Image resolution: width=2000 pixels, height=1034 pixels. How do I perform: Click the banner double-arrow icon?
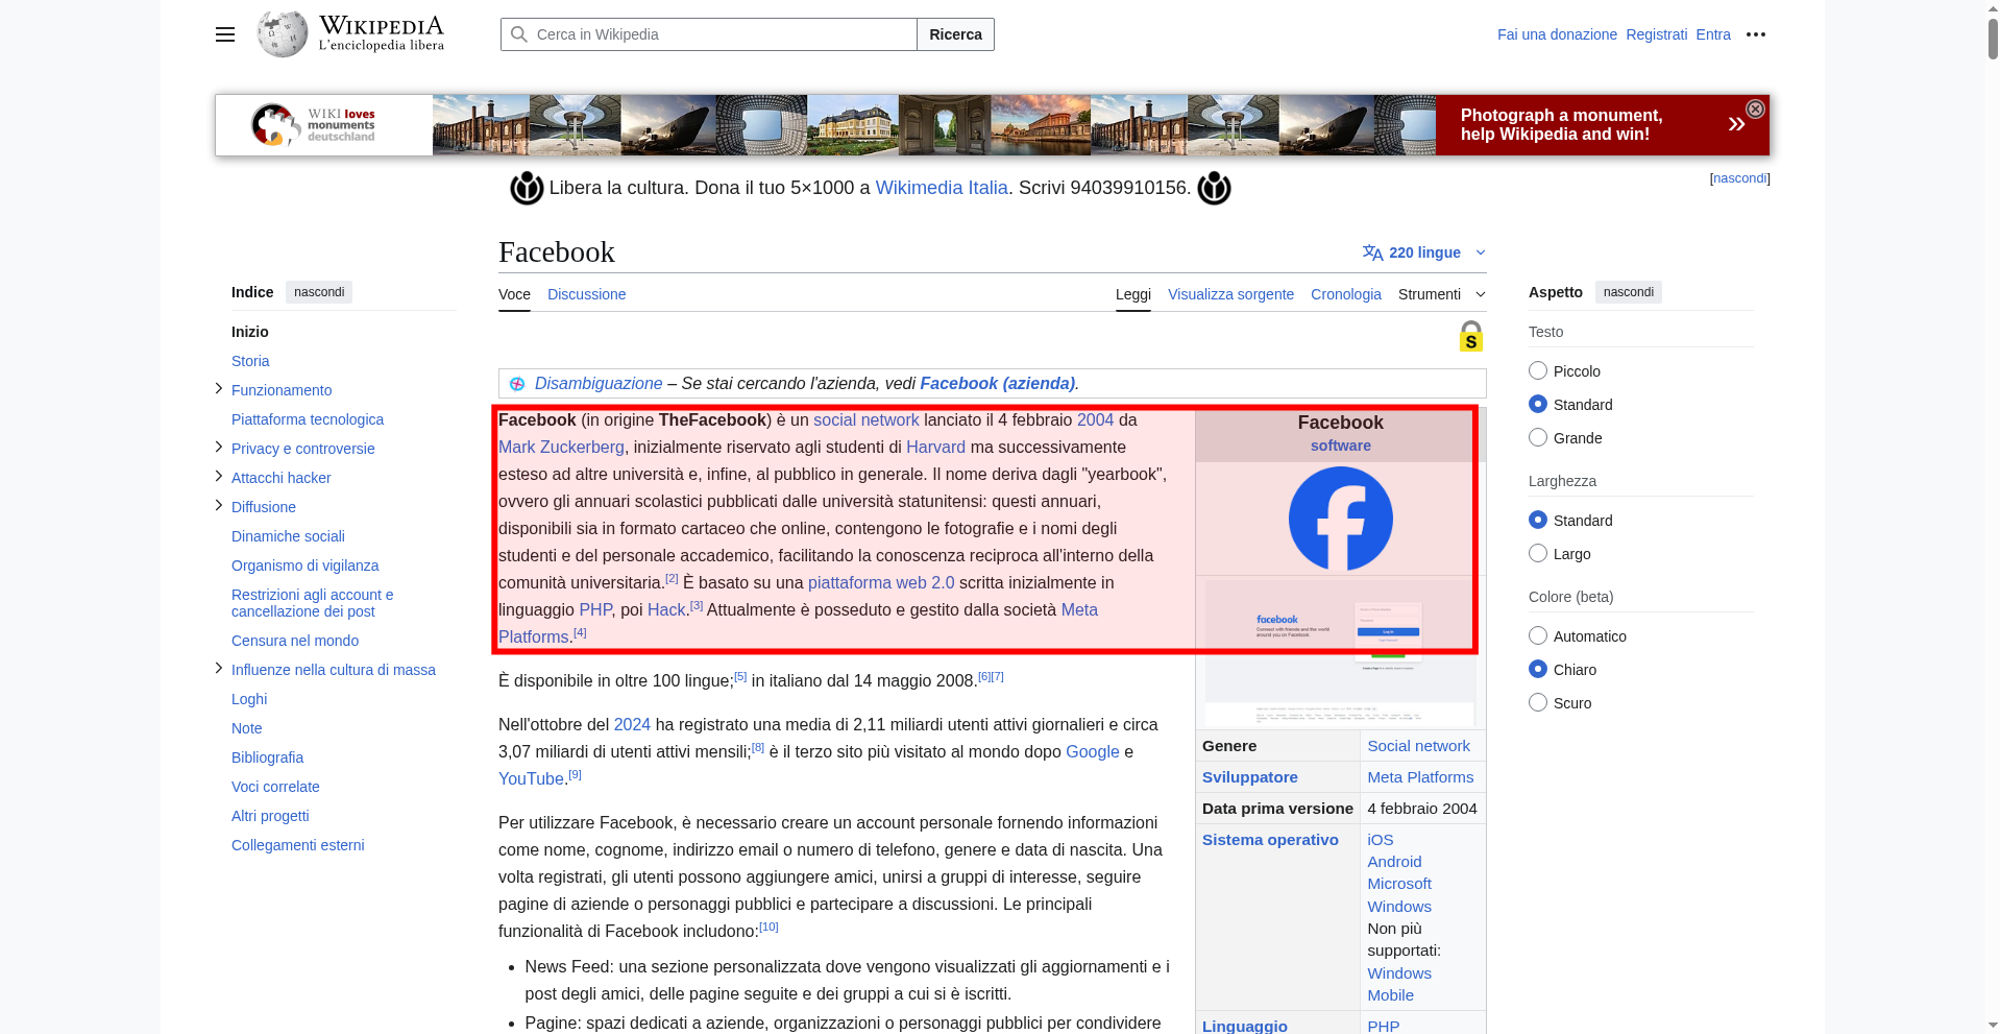click(x=1736, y=124)
